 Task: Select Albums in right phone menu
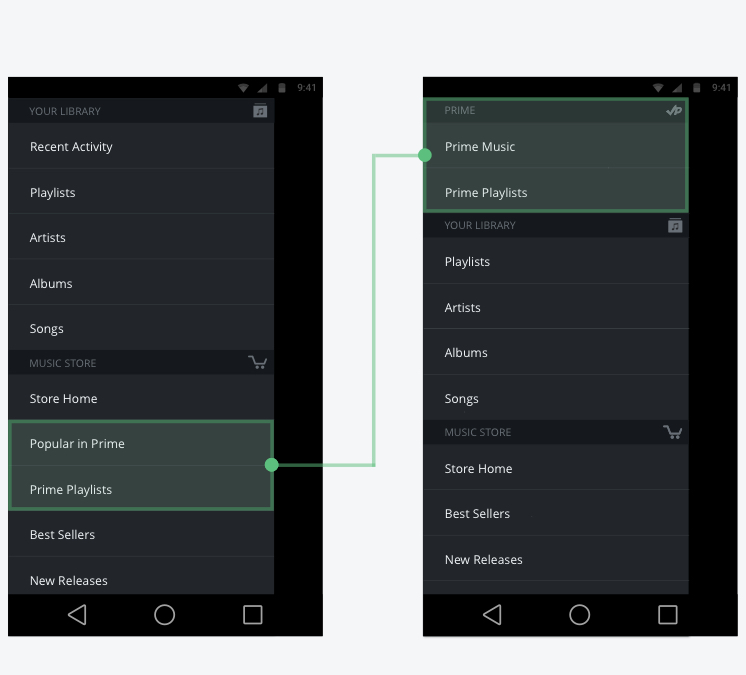click(x=556, y=352)
